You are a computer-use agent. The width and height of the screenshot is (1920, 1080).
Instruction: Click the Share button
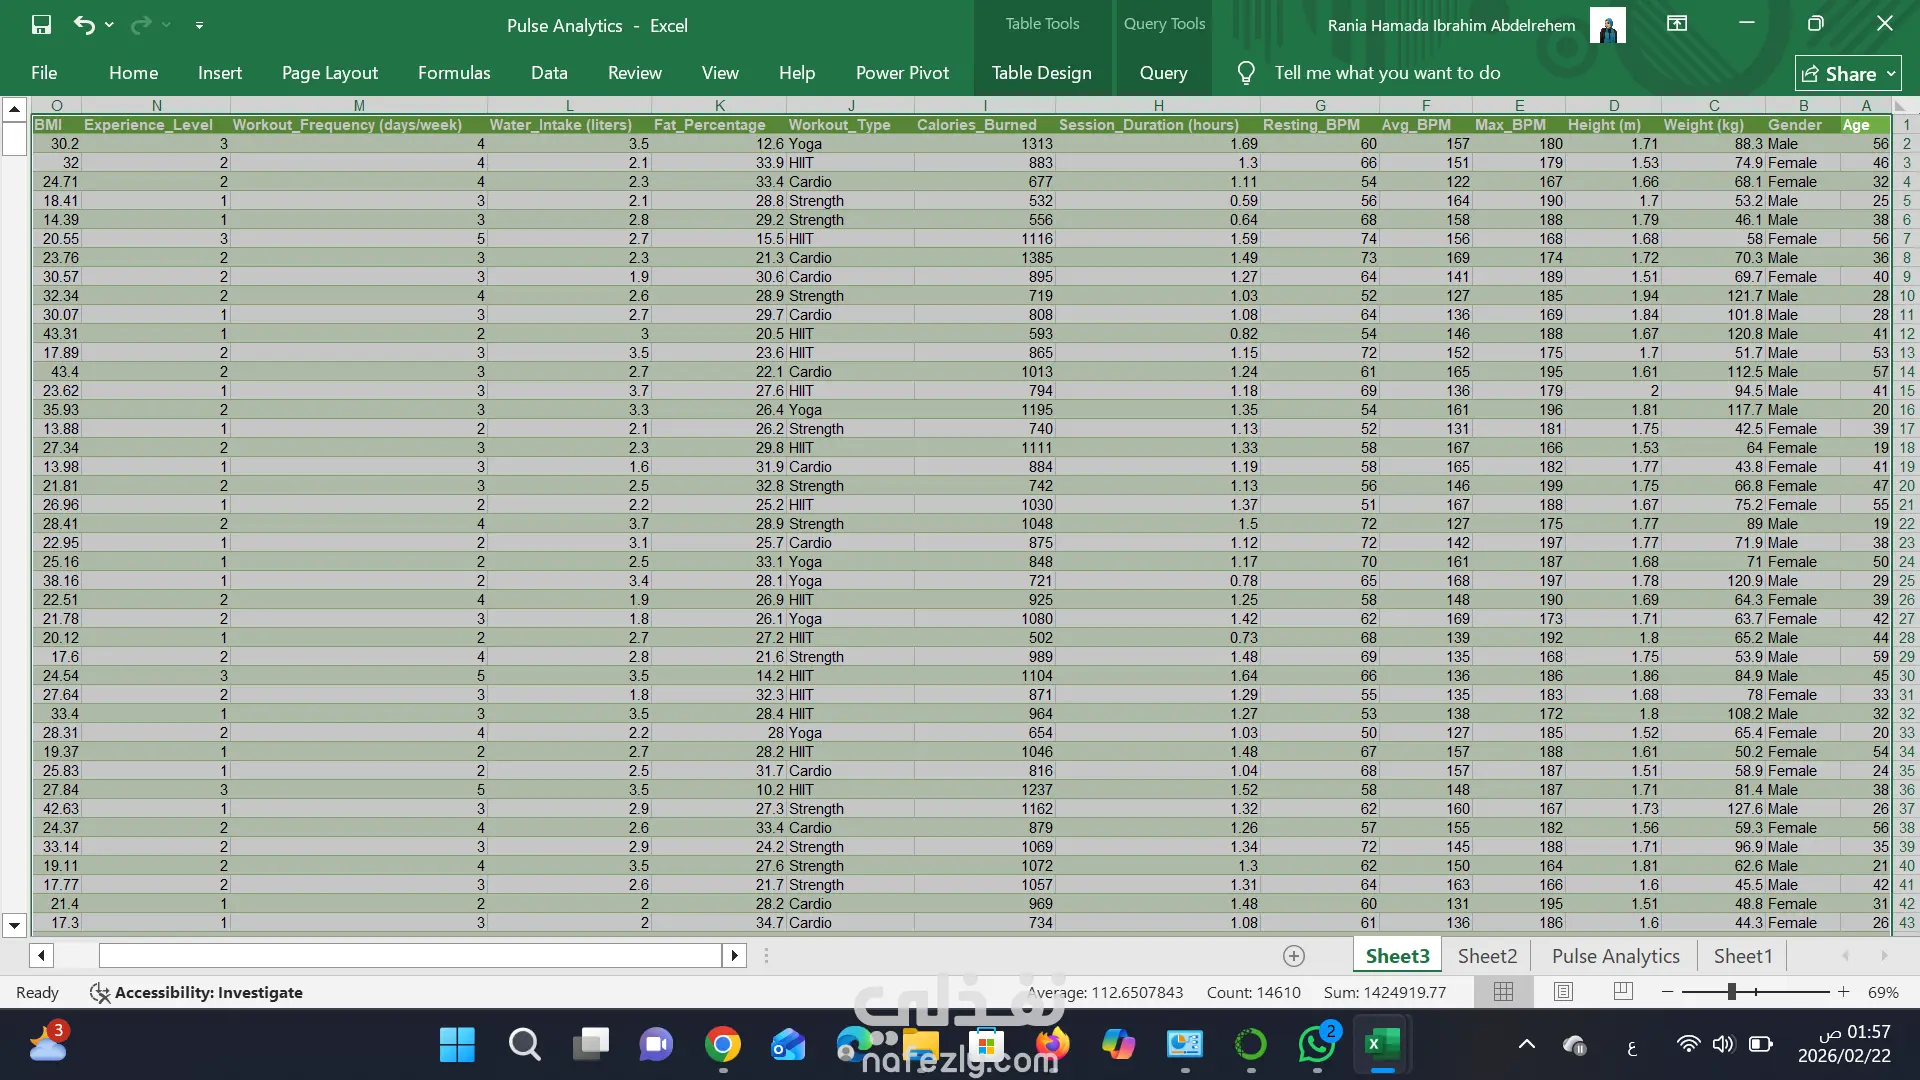pos(1839,73)
